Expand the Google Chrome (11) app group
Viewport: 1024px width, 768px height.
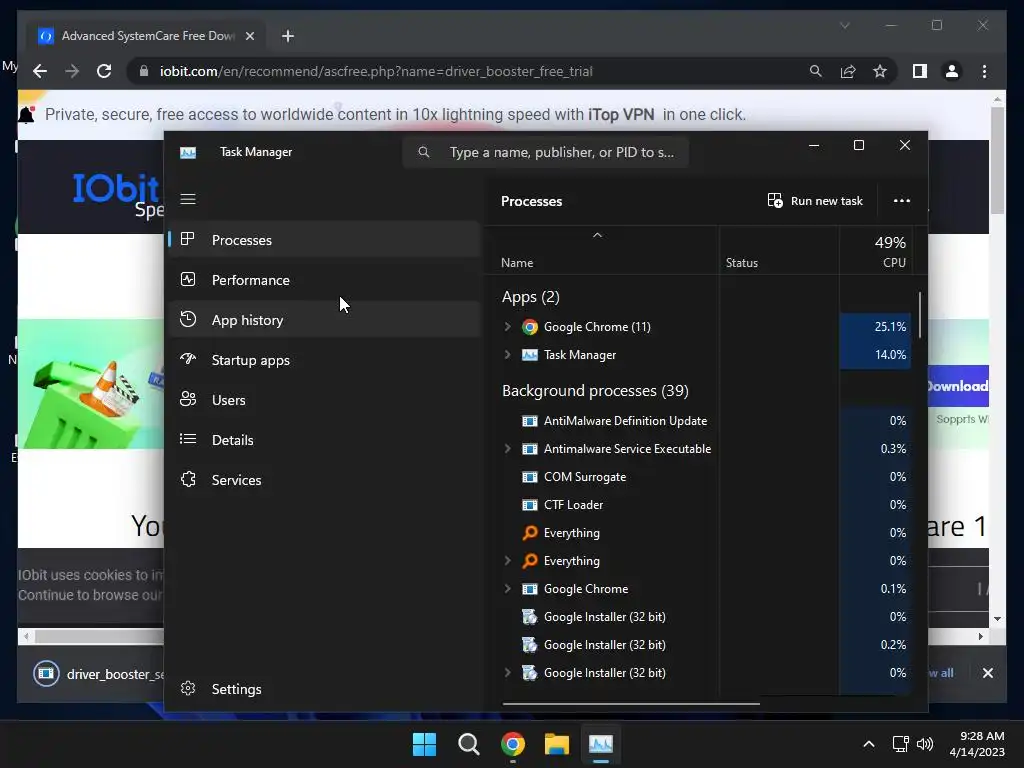(507, 327)
